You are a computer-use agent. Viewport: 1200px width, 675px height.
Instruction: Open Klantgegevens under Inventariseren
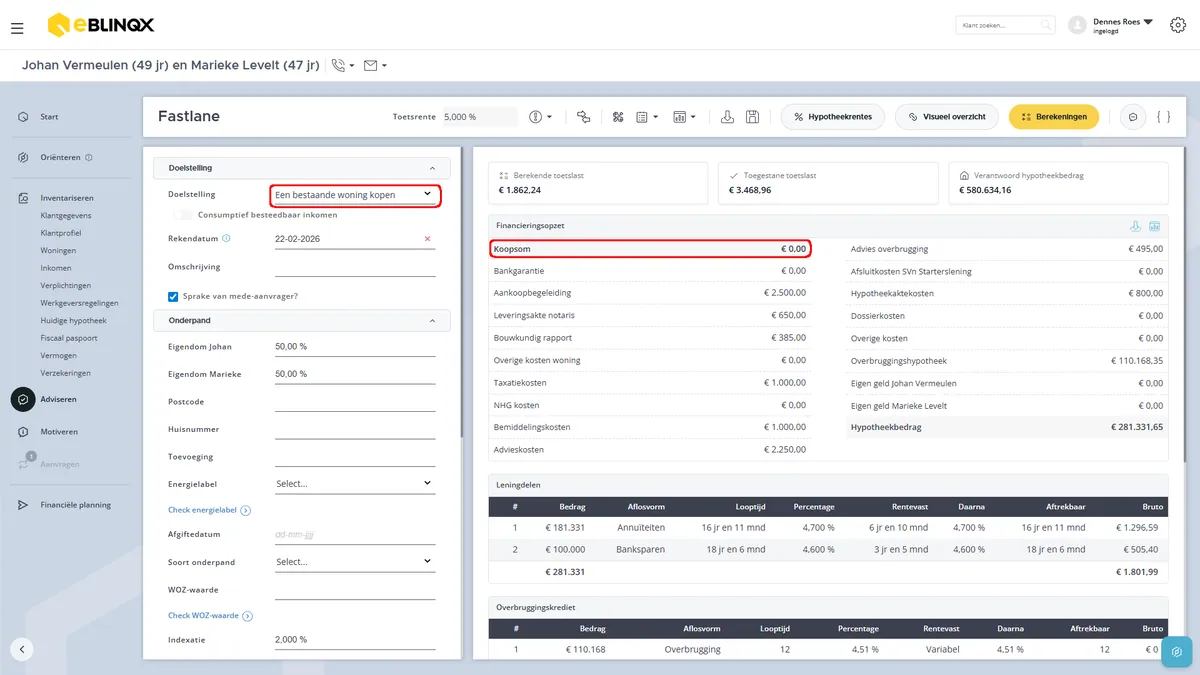click(x=66, y=215)
